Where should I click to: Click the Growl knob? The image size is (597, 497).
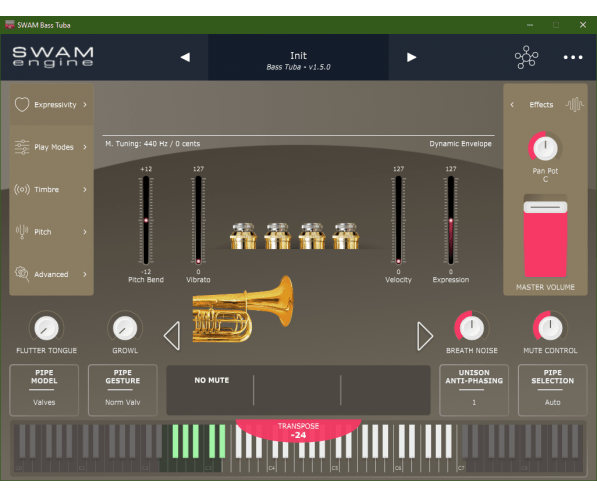pos(125,328)
